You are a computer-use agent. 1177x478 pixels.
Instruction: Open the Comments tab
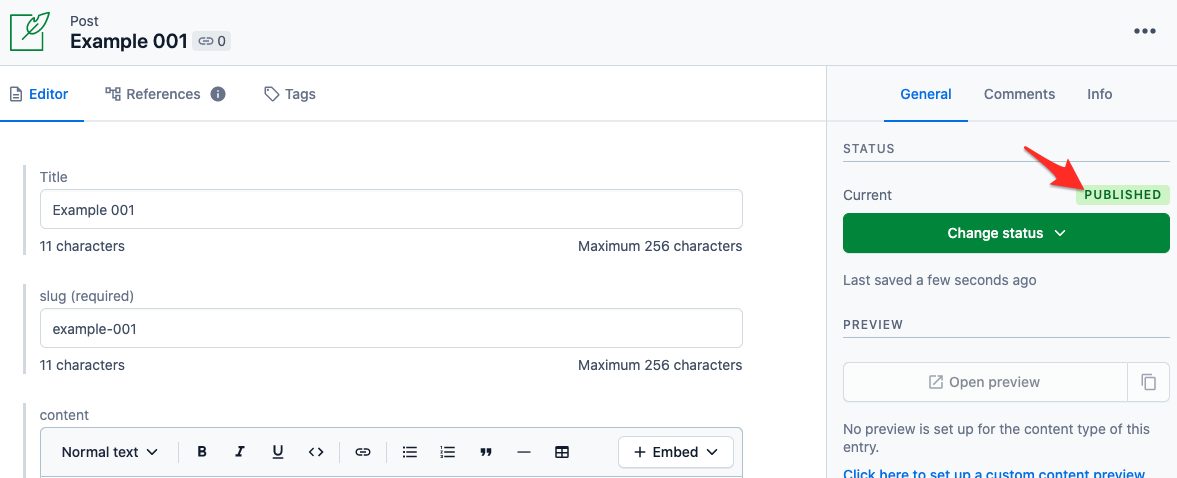pyautogui.click(x=1019, y=94)
